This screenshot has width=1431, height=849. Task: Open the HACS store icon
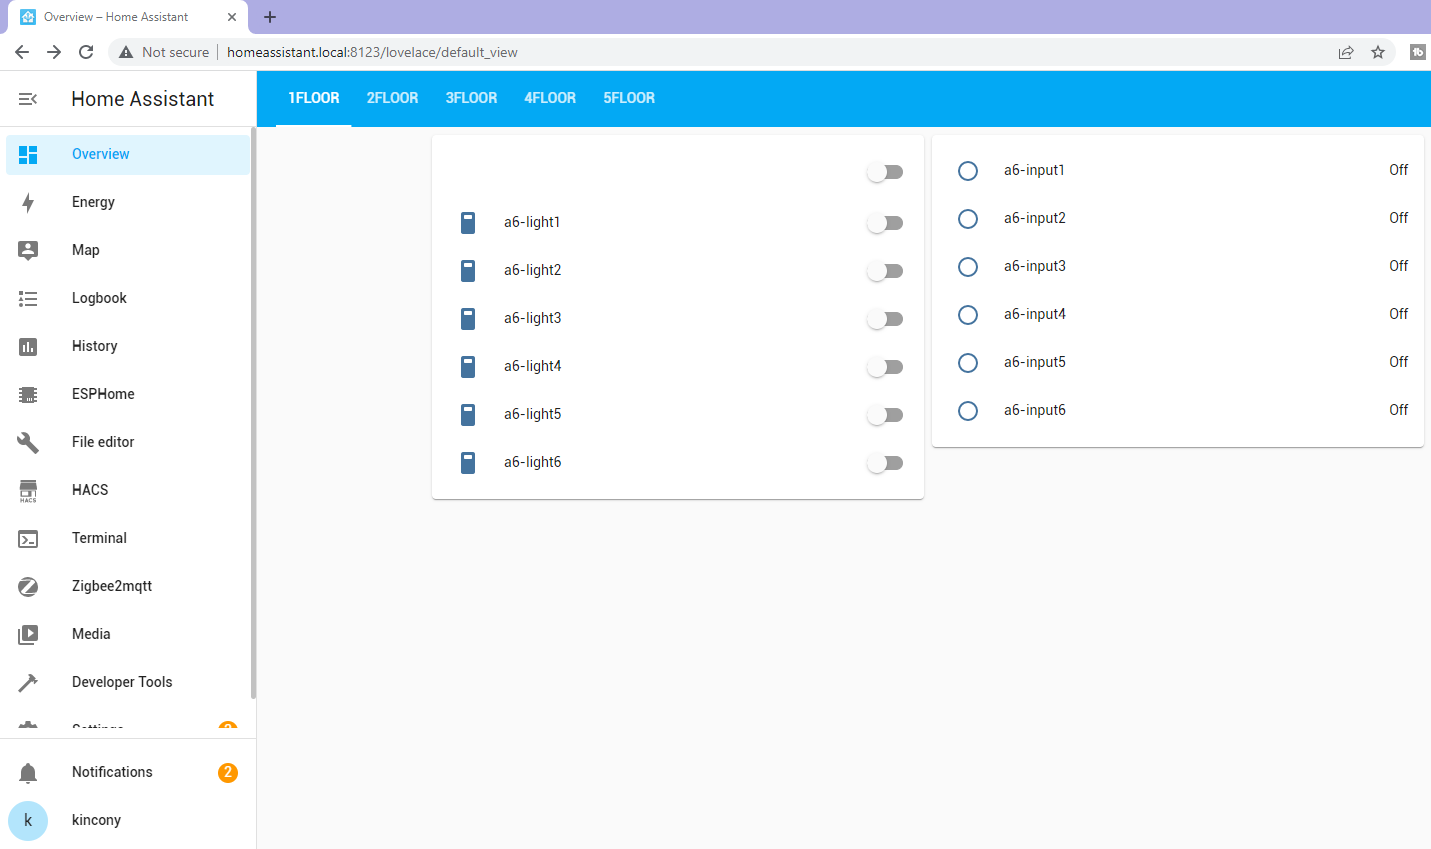(x=28, y=490)
